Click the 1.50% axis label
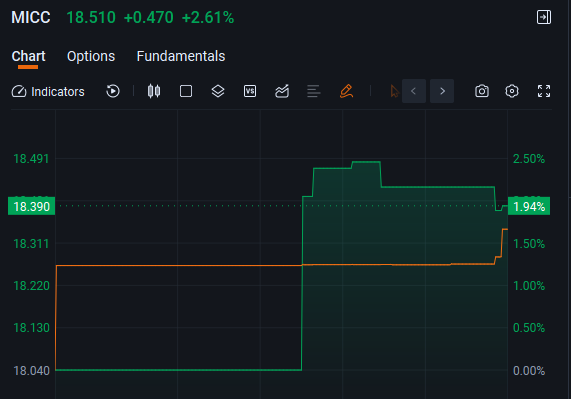 [x=529, y=244]
